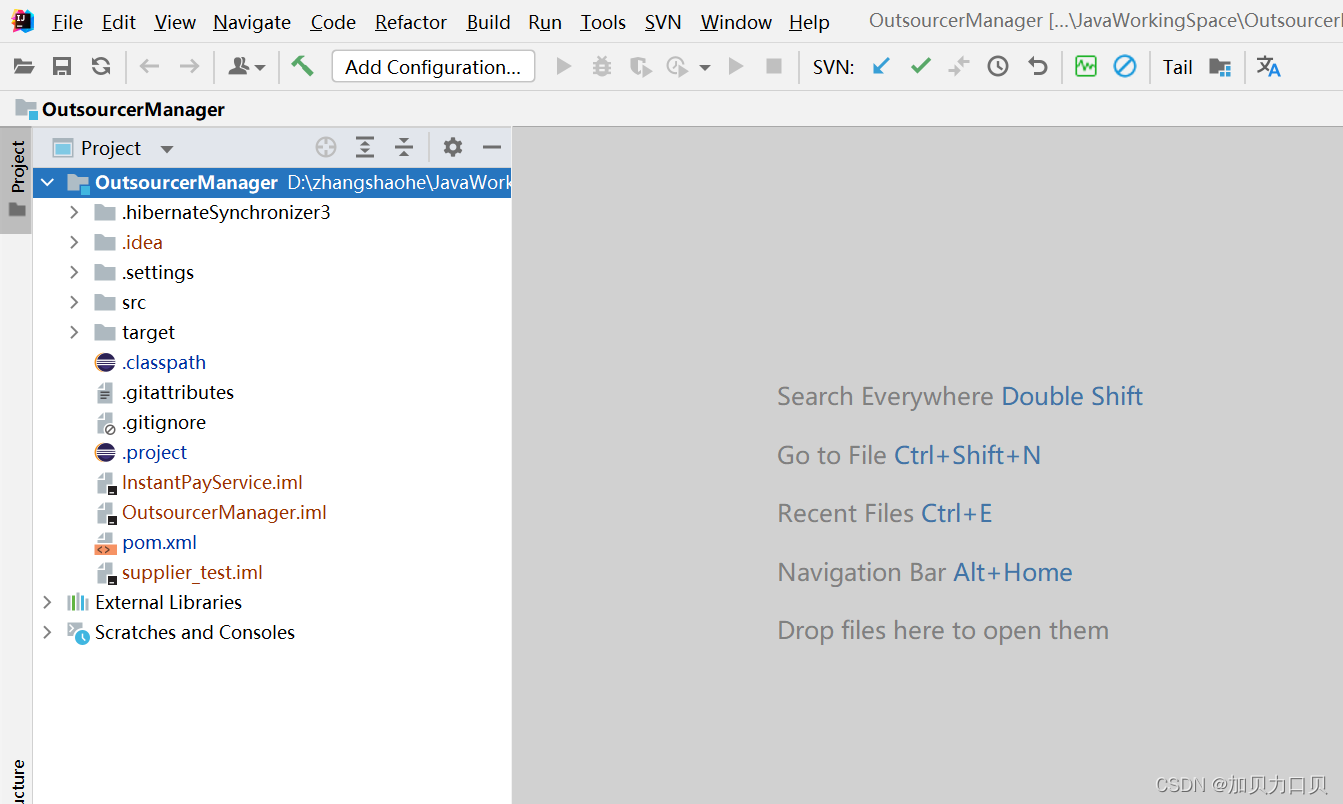Click the Expand All icon in Project panel
The height and width of the screenshot is (804, 1343).
click(x=365, y=148)
